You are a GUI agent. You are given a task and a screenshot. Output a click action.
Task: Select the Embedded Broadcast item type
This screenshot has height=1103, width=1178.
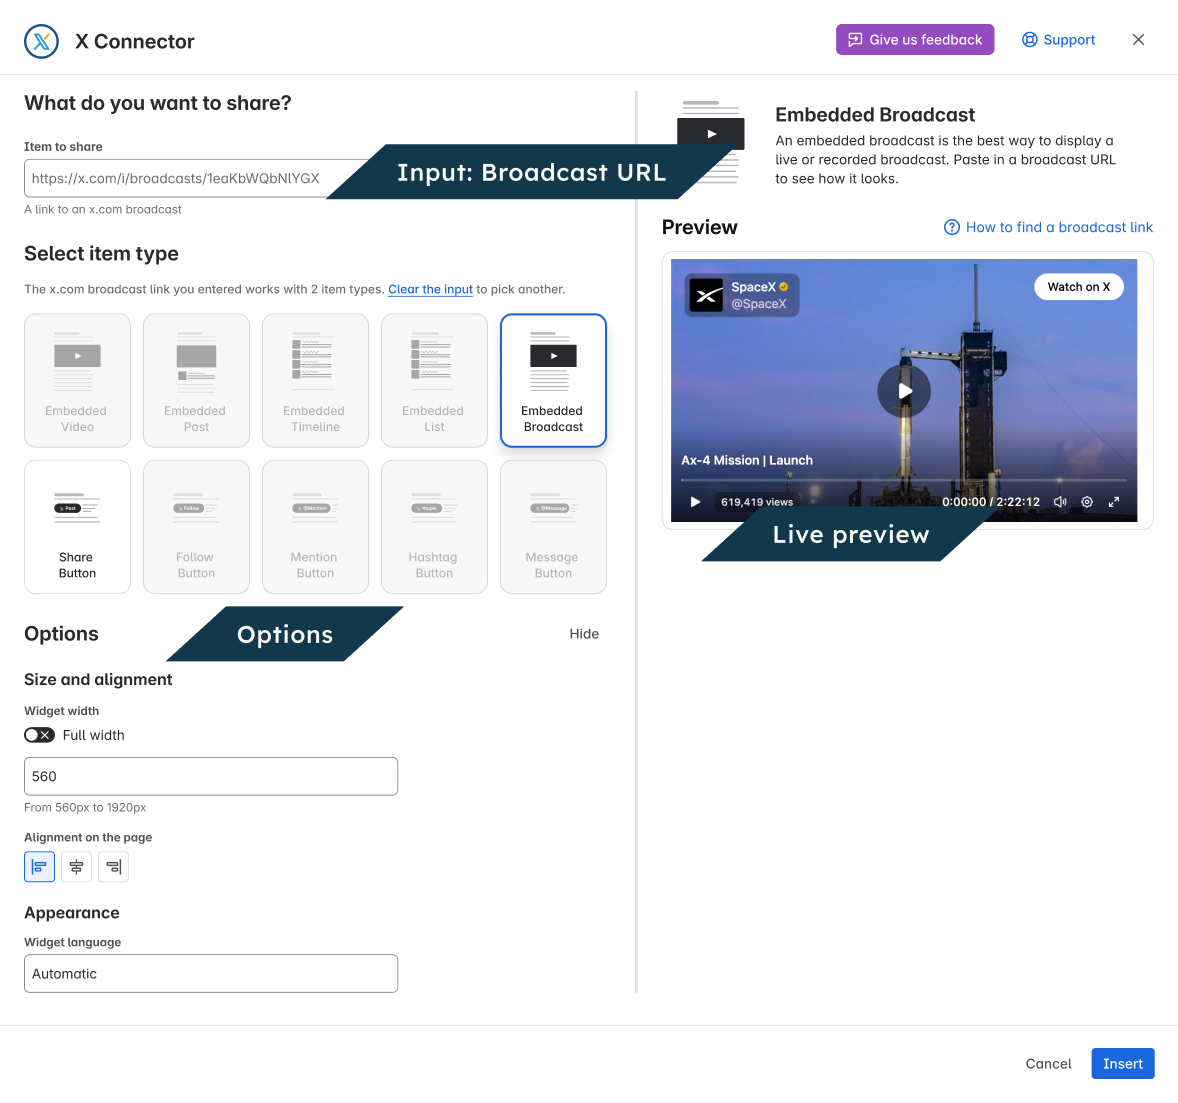pyautogui.click(x=553, y=380)
